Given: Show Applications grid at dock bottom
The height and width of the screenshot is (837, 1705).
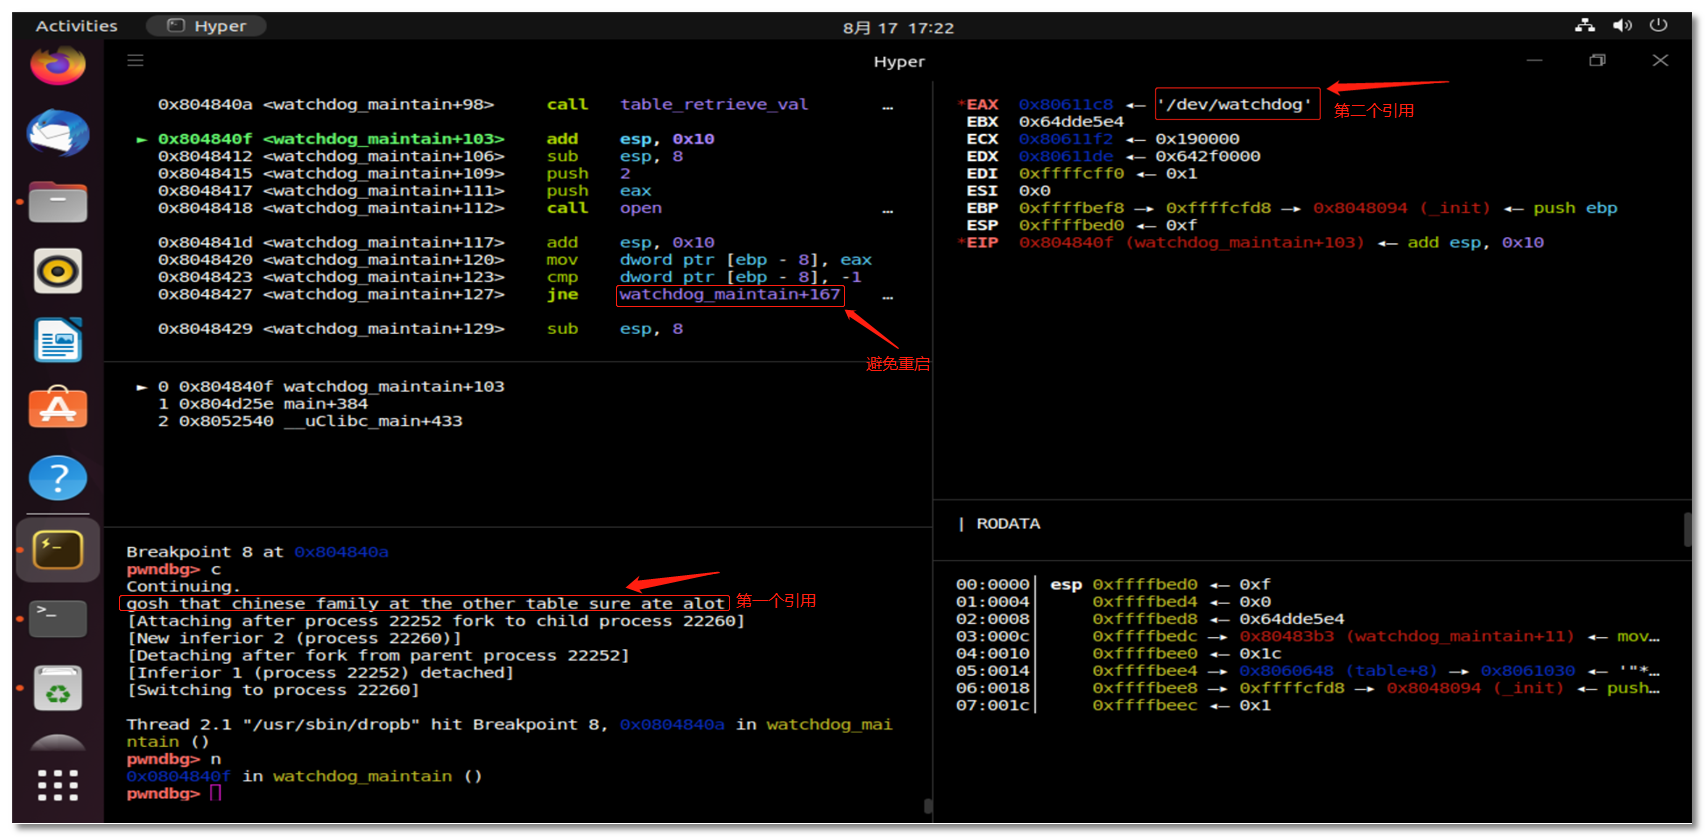Looking at the screenshot, I should click(58, 785).
